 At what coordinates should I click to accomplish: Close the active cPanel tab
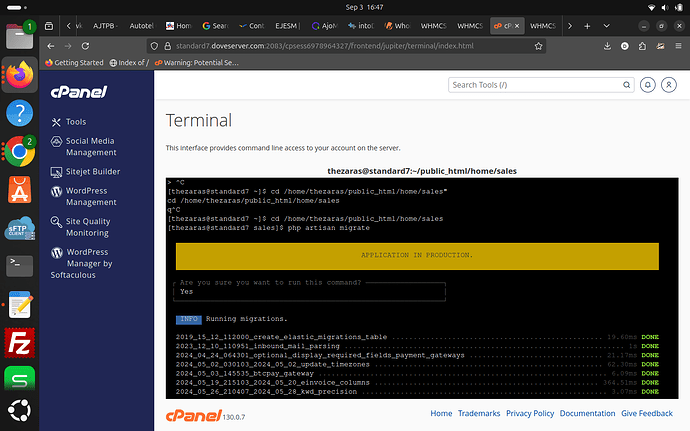(x=517, y=26)
